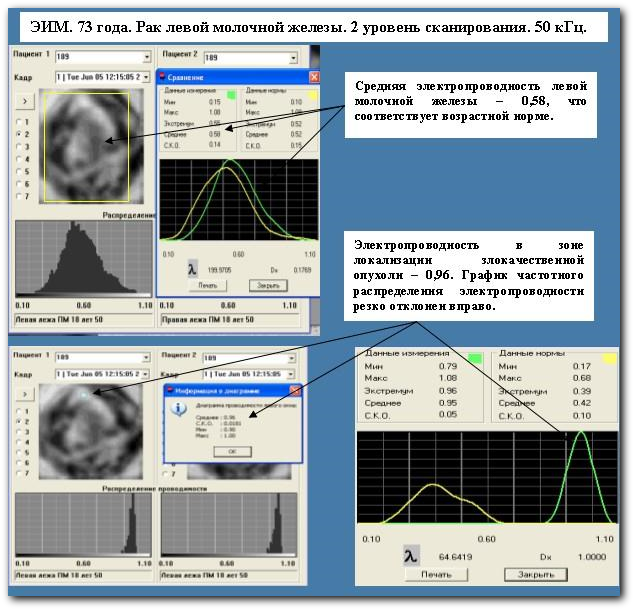Click Печать button in the Сравнение window
The image size is (634, 610).
[x=207, y=285]
